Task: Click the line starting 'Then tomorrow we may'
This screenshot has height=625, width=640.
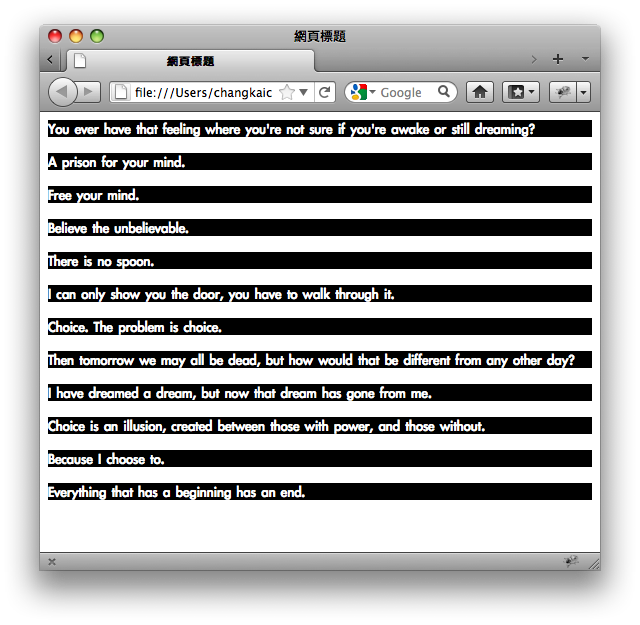Action: coord(320,360)
